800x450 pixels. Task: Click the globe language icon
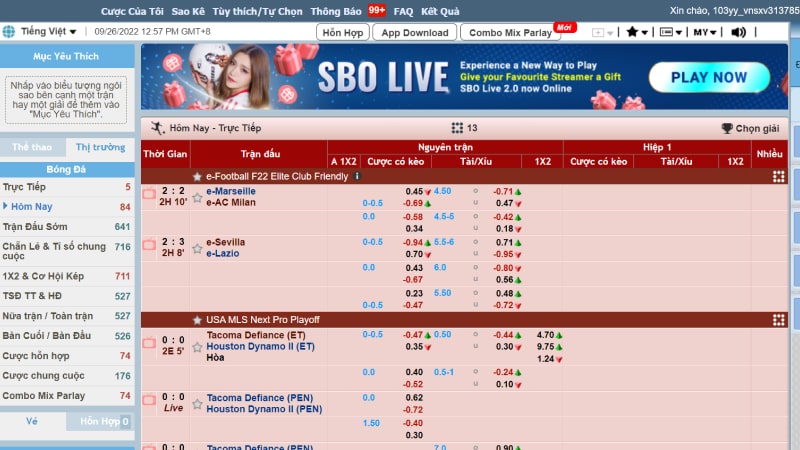click(9, 32)
